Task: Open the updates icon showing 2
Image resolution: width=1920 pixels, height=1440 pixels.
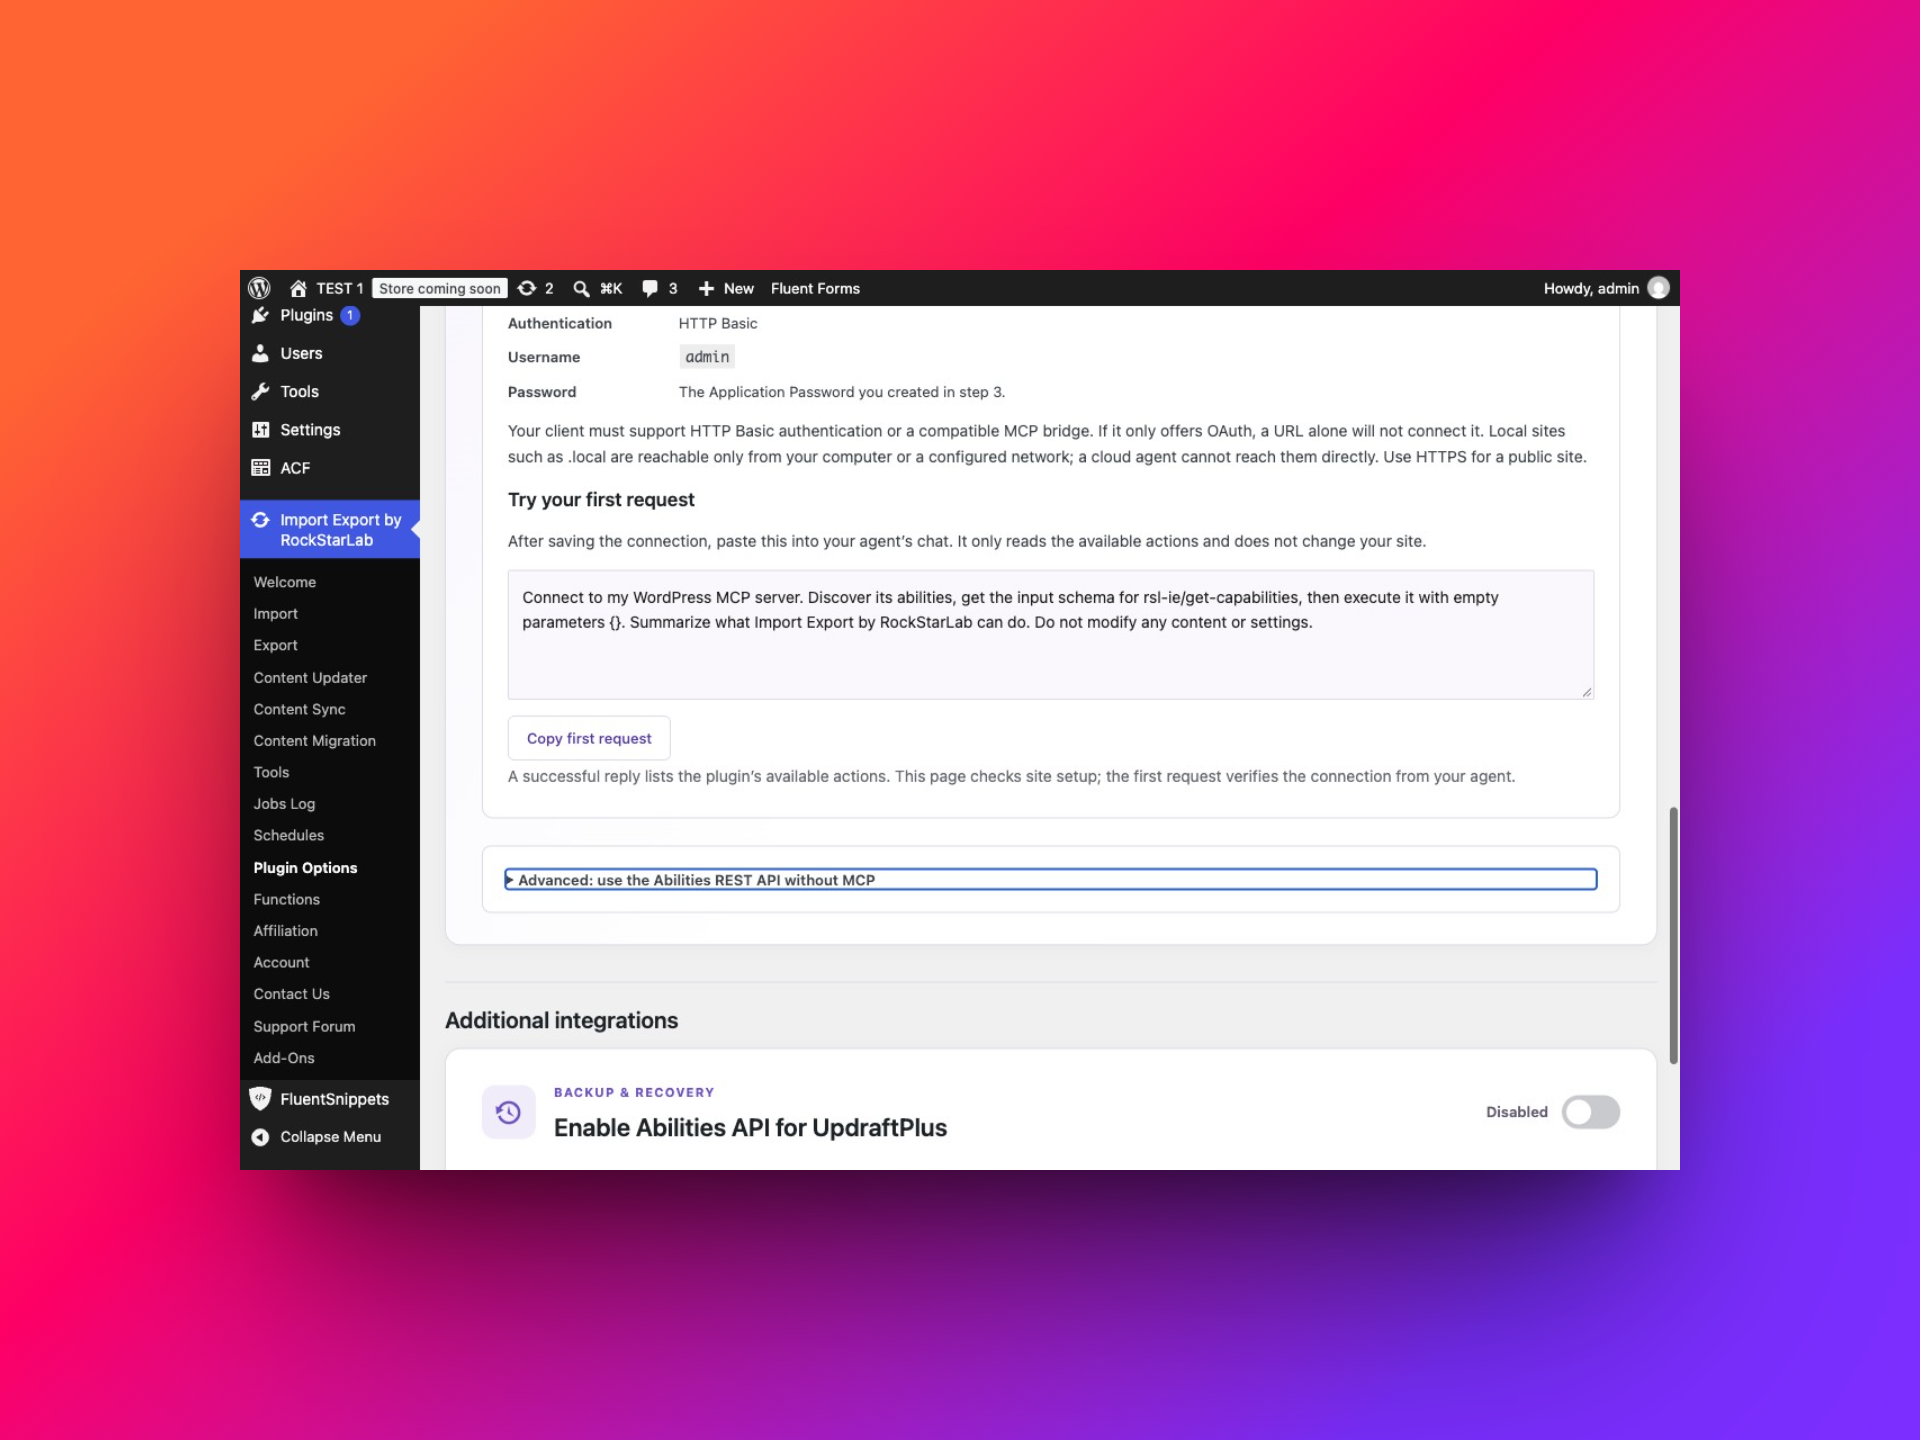Action: click(527, 288)
